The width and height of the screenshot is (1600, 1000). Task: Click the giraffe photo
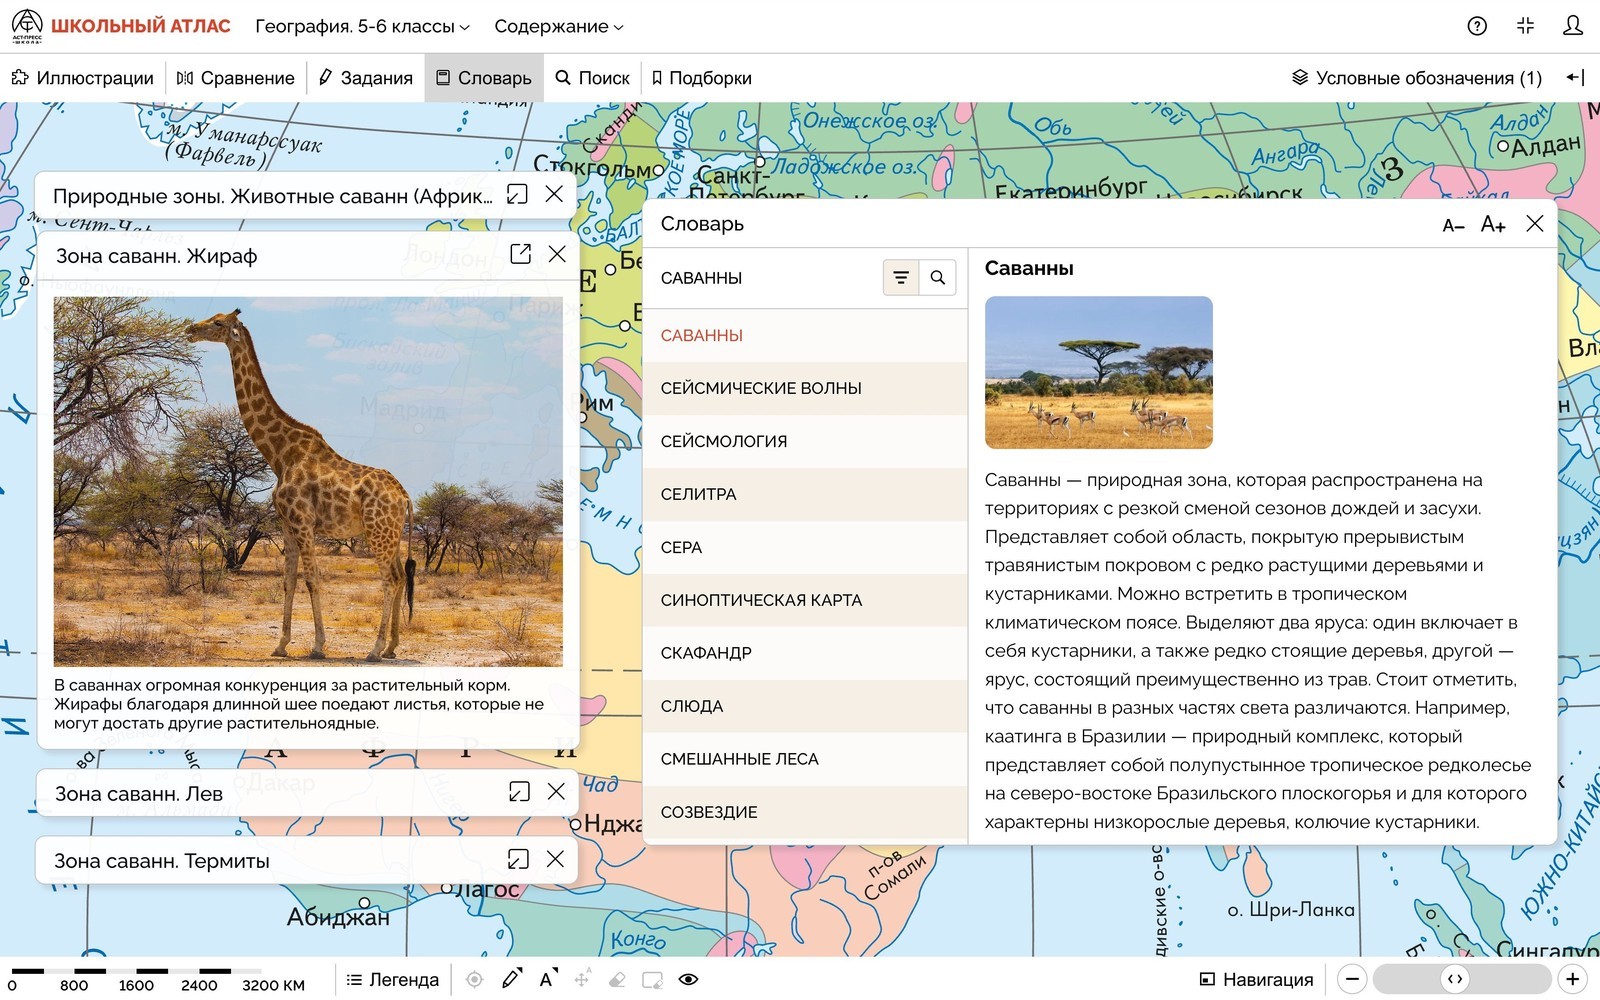tap(308, 482)
